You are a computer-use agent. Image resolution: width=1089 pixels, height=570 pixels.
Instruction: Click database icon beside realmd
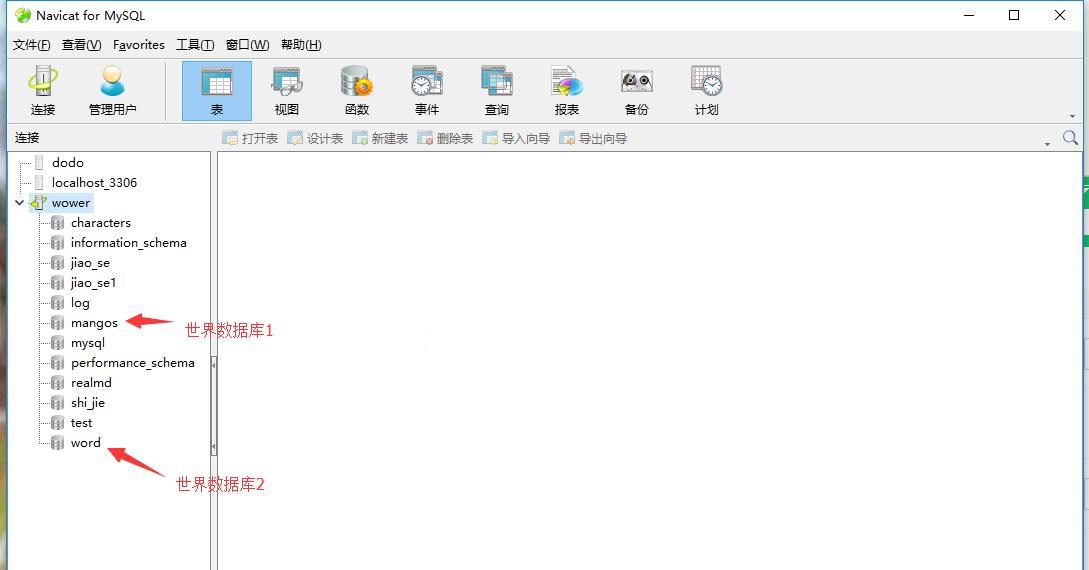(58, 383)
